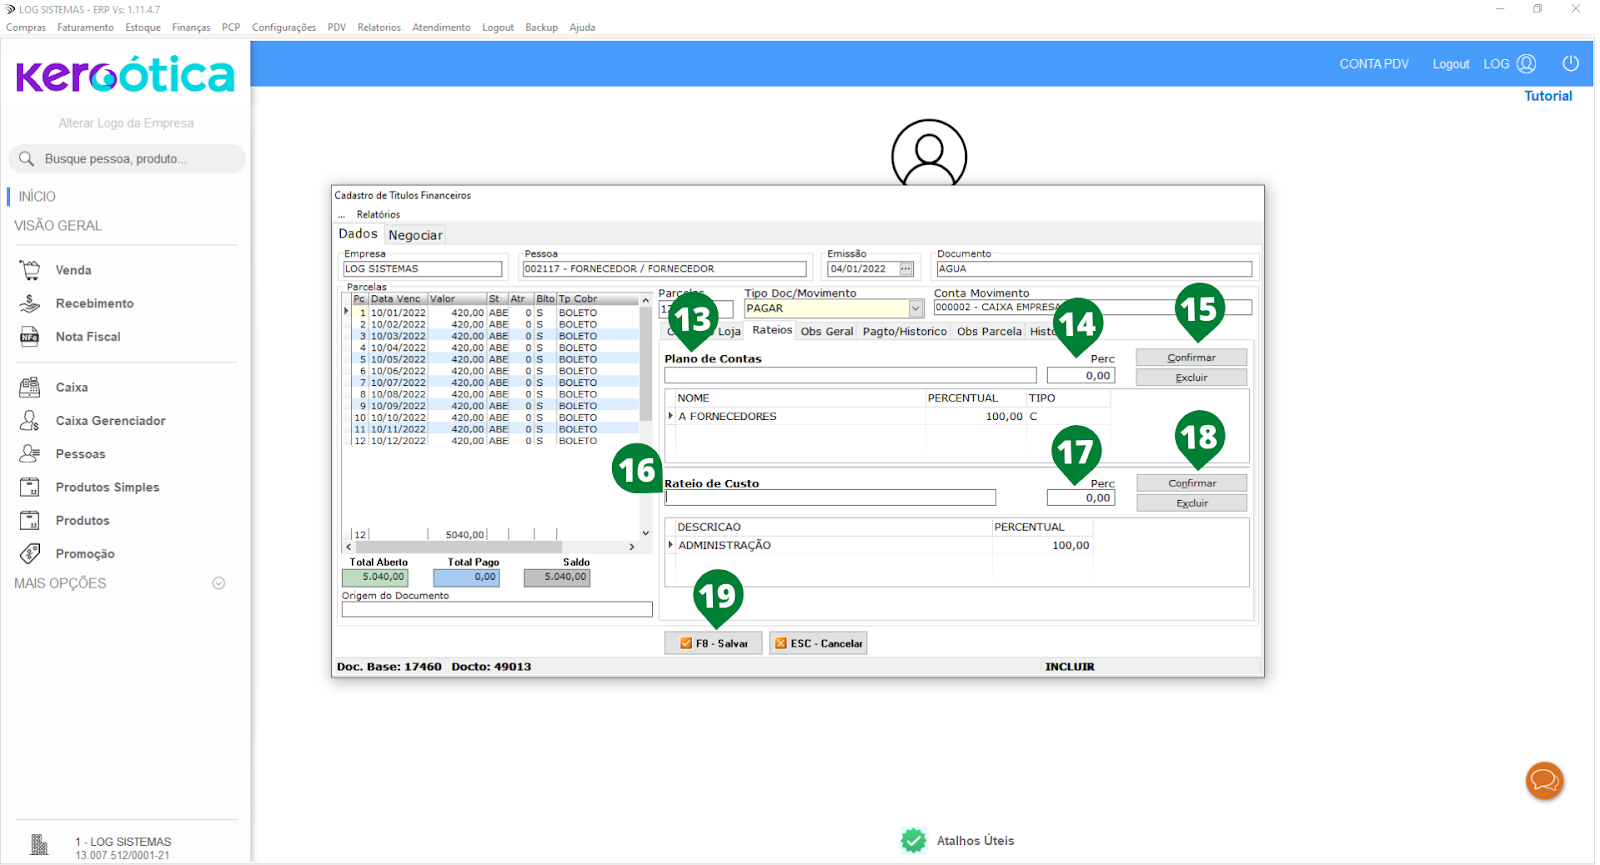Image resolution: width=1600 pixels, height=865 pixels.
Task: Click the Atalhos Úteis green check icon
Action: point(913,841)
